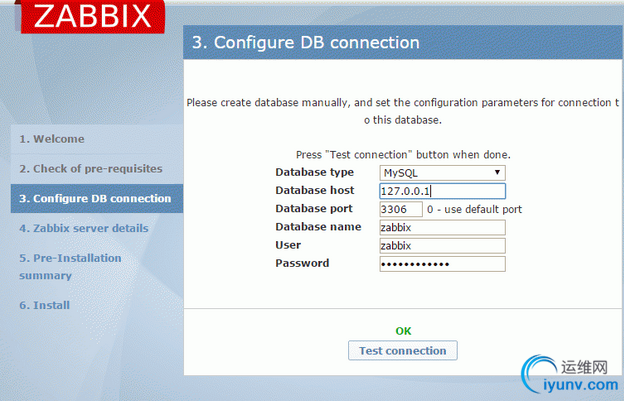Click the Password label
Screen dimensions: 624x401
coord(302,263)
